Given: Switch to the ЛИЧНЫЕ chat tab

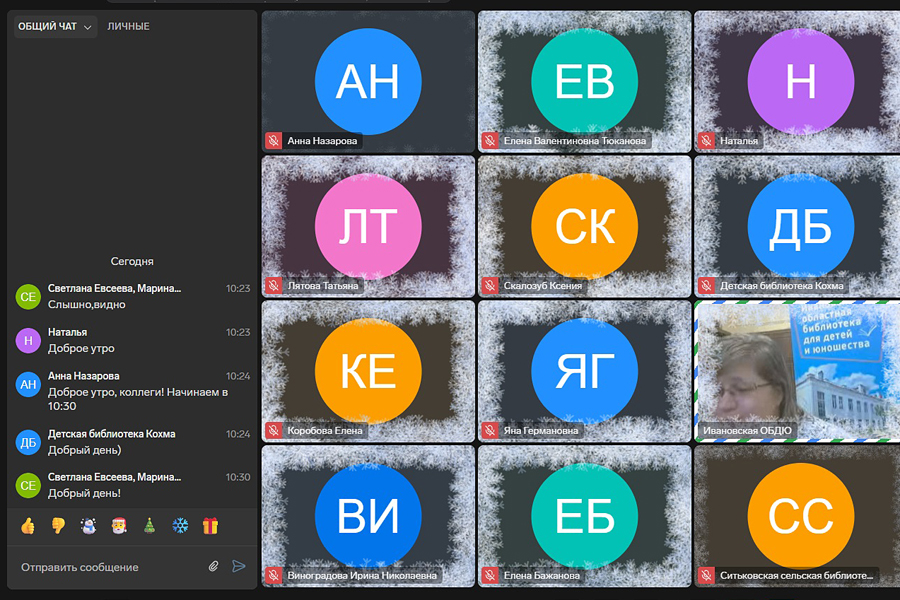Looking at the screenshot, I should (x=128, y=27).
